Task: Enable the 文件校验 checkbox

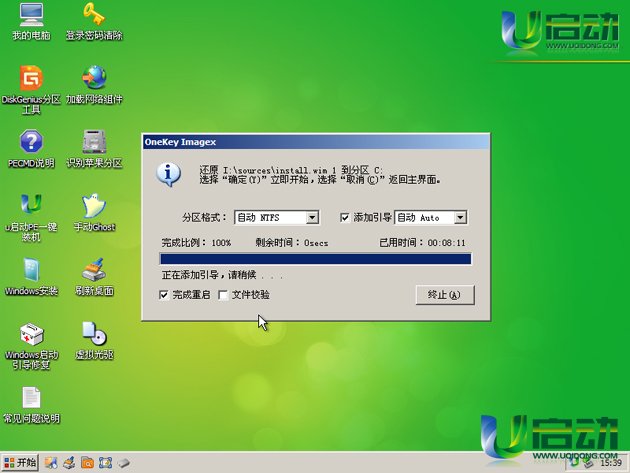Action: tap(223, 295)
